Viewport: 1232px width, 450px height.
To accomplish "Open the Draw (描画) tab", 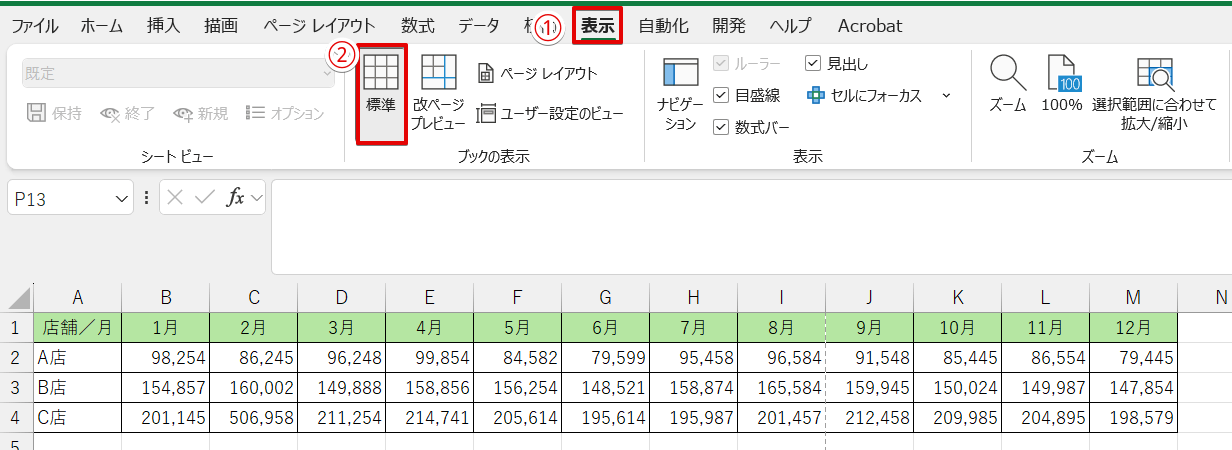I will pos(220,26).
